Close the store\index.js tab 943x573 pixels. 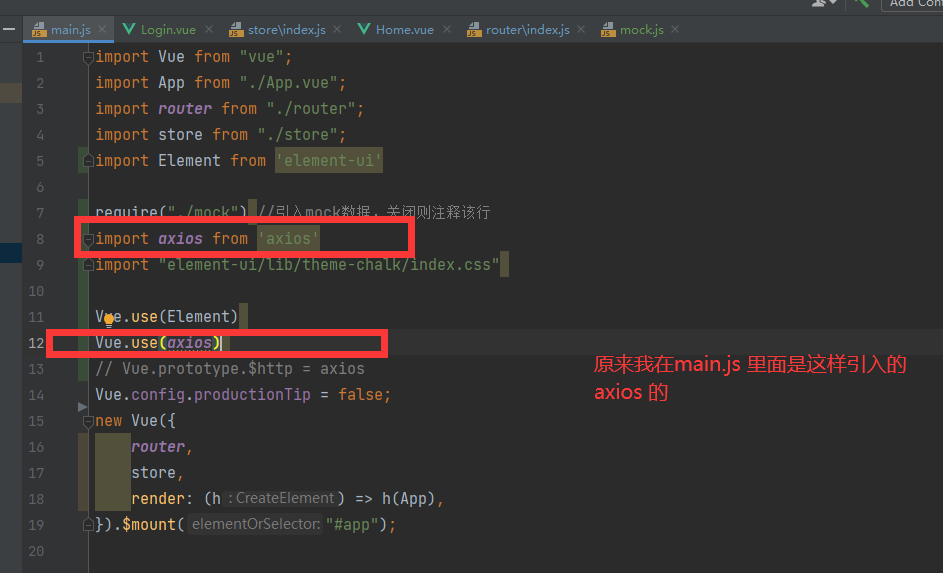pos(337,29)
